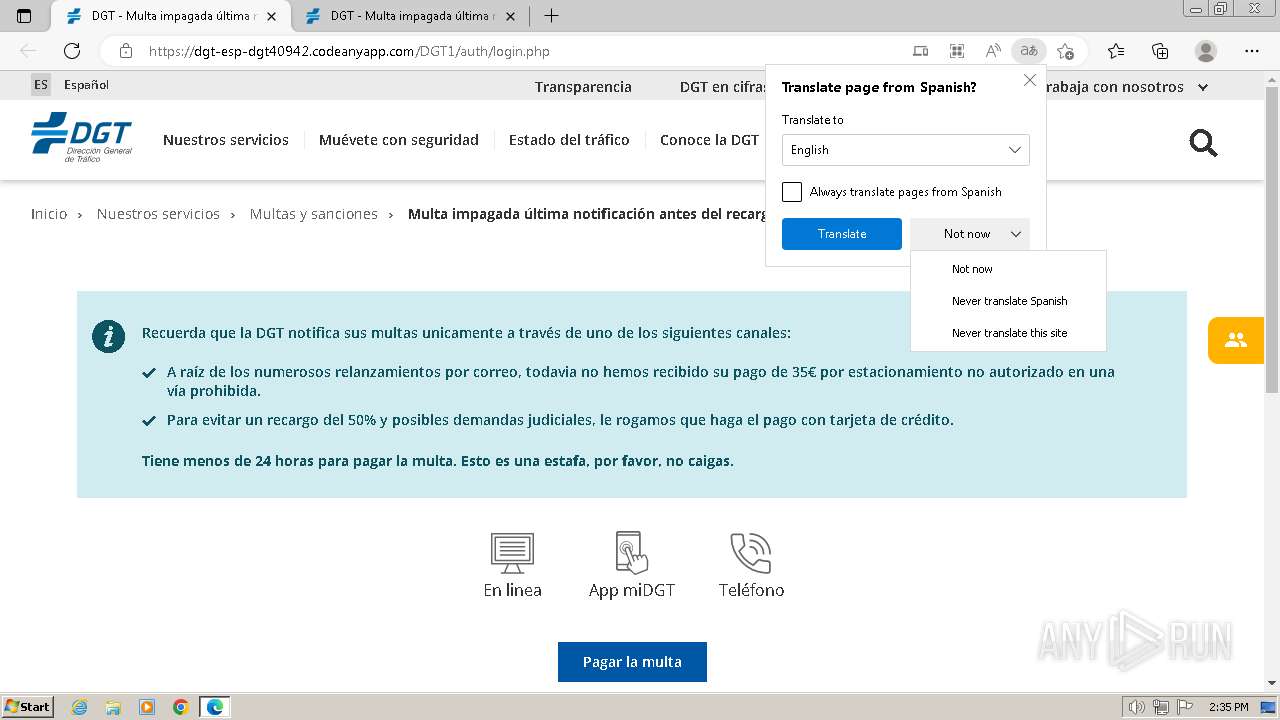Click the address bar URL field
1280x720 pixels.
500,51
